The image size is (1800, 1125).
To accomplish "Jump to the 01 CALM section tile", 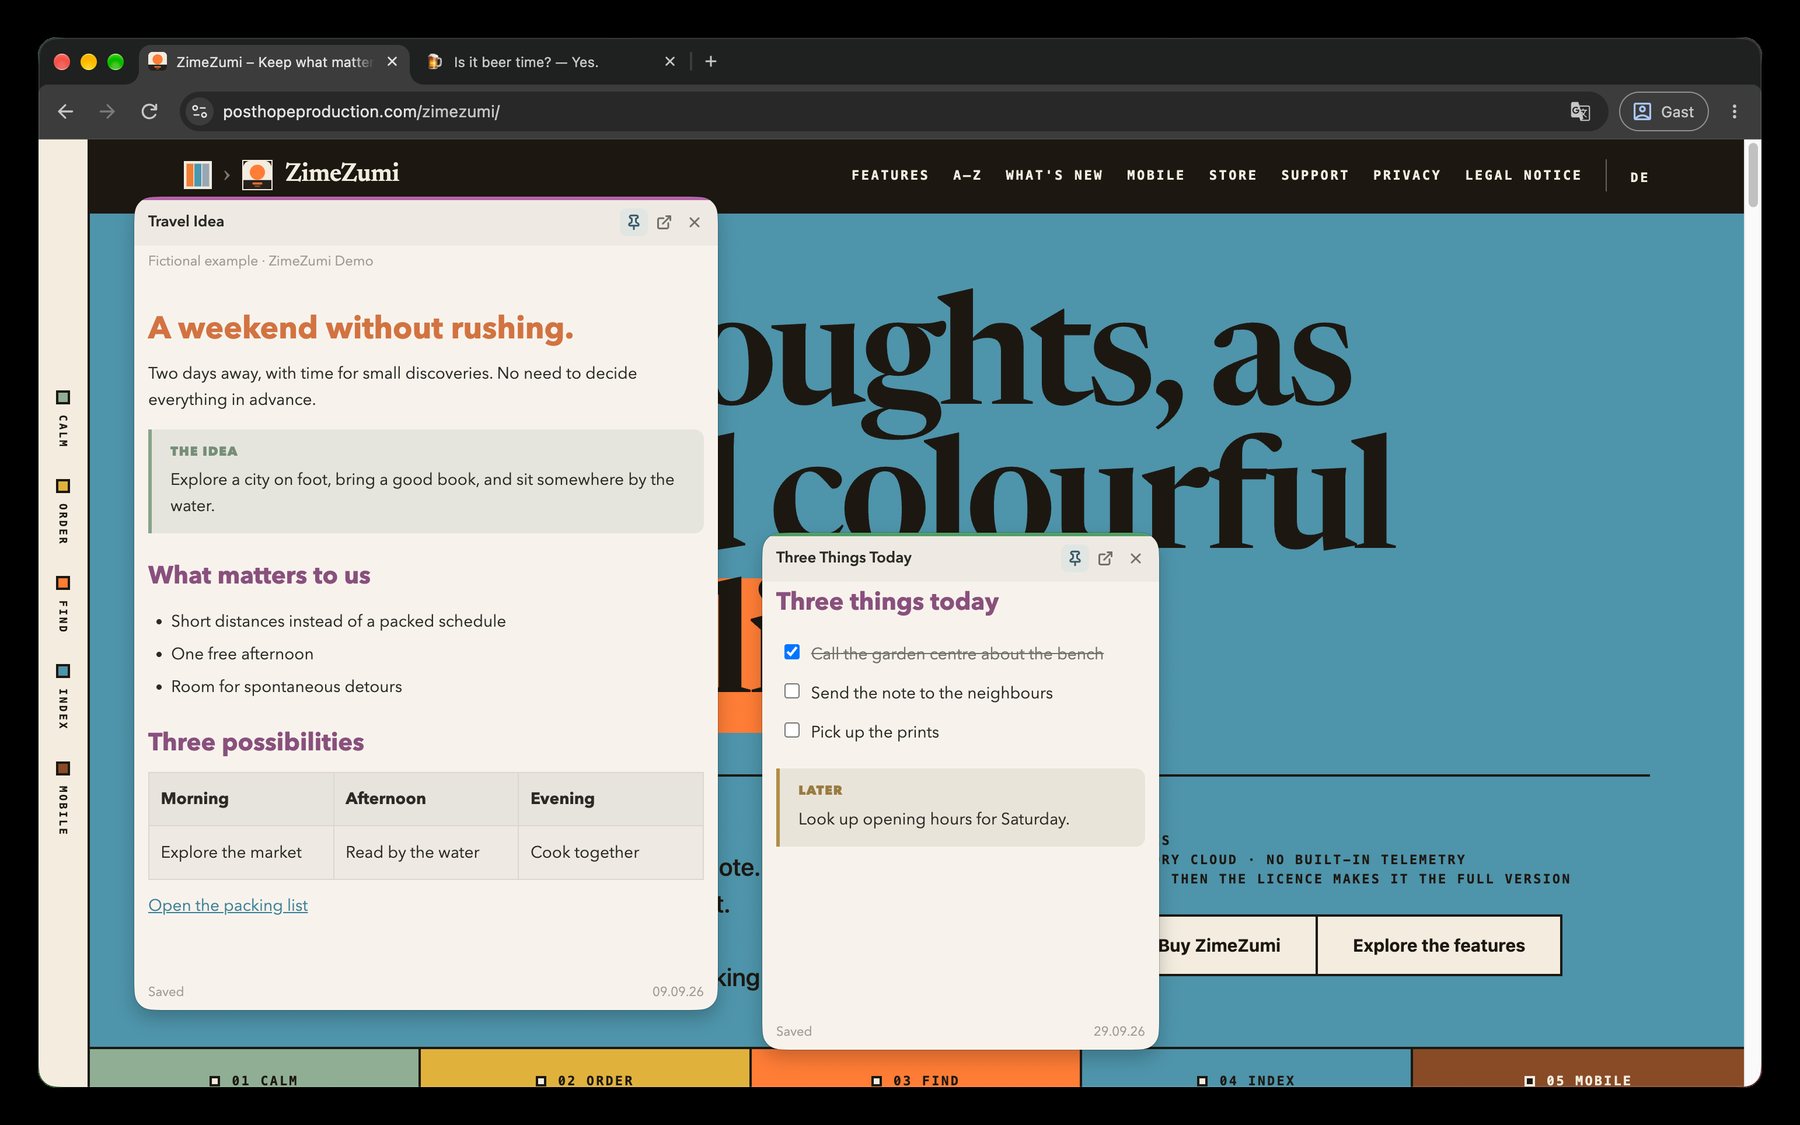I will 254,1068.
